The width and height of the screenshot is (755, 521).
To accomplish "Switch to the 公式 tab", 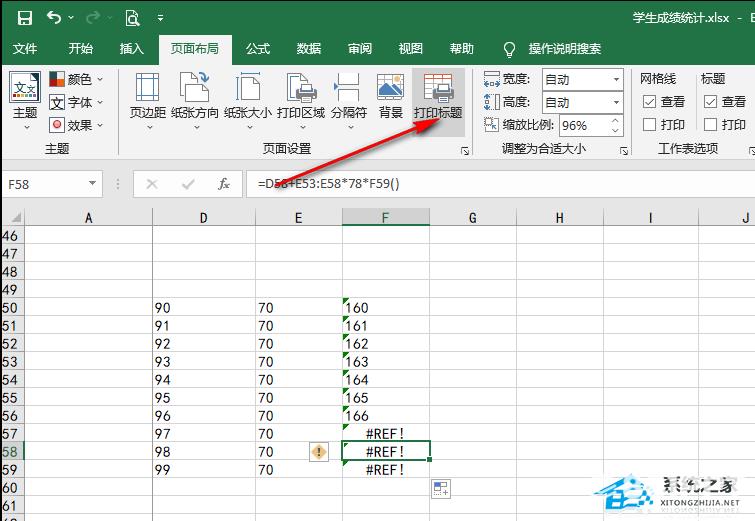I will (258, 49).
